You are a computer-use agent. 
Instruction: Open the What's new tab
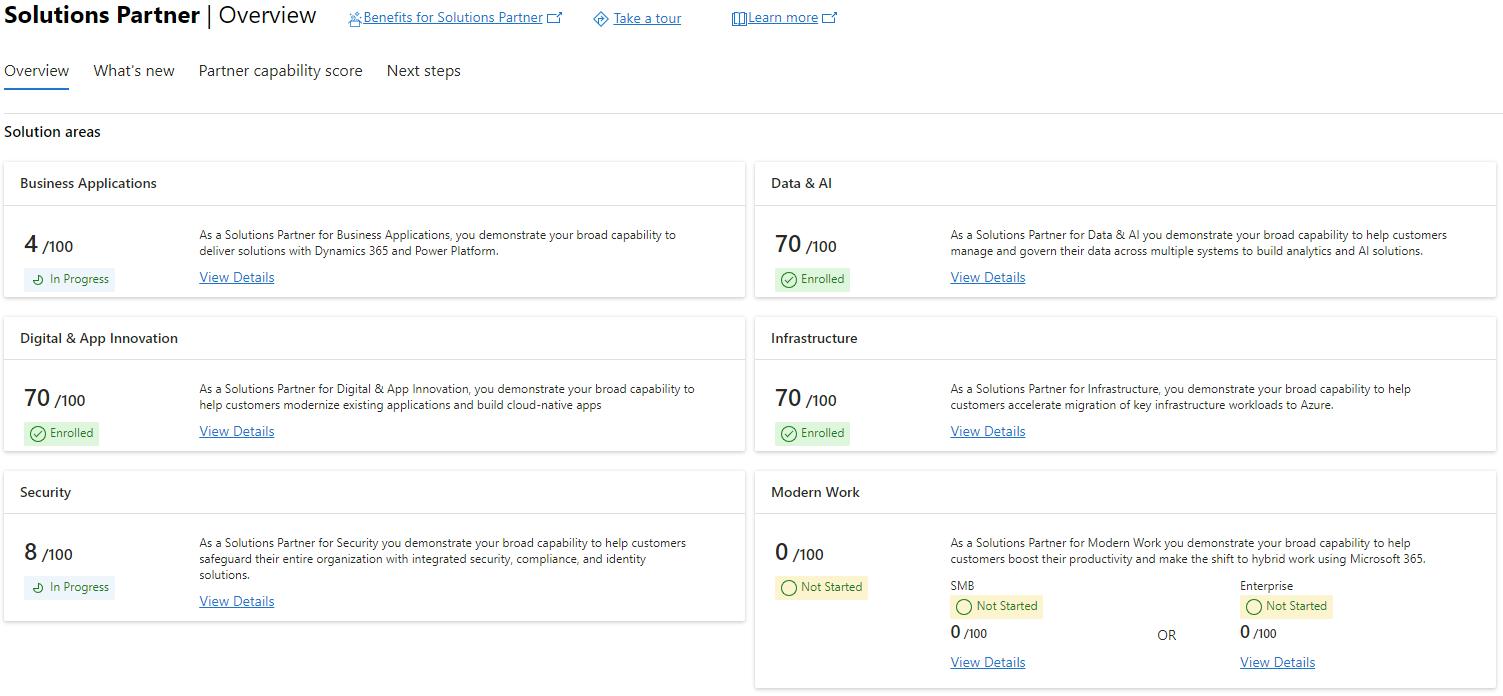tap(134, 71)
